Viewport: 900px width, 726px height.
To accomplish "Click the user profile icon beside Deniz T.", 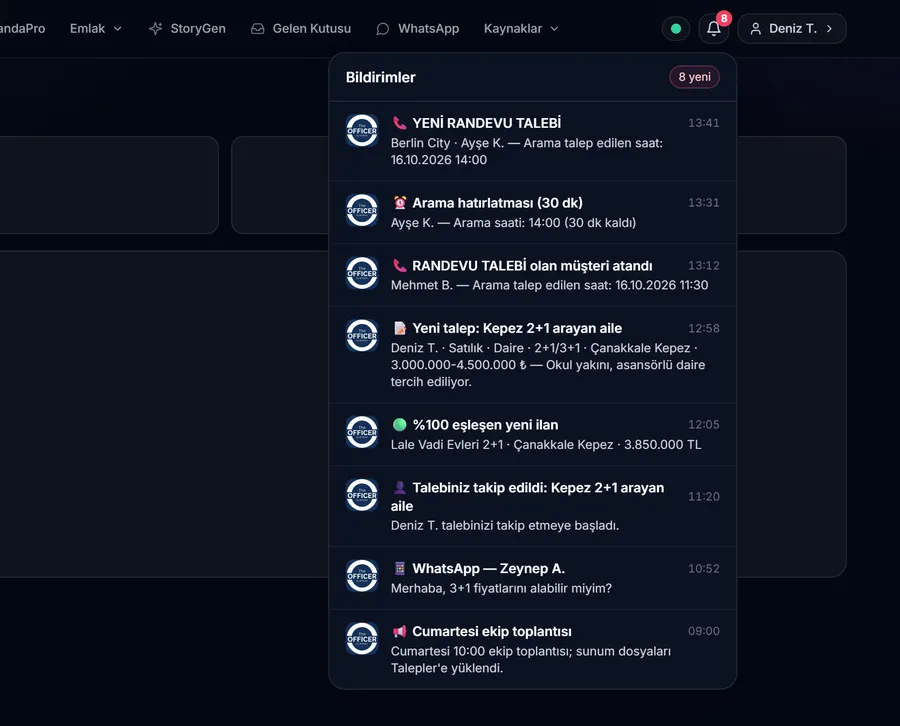I will 756,29.
